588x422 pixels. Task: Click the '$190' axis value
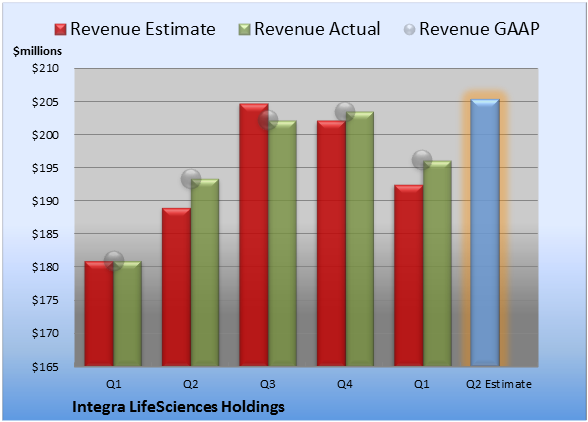point(45,201)
